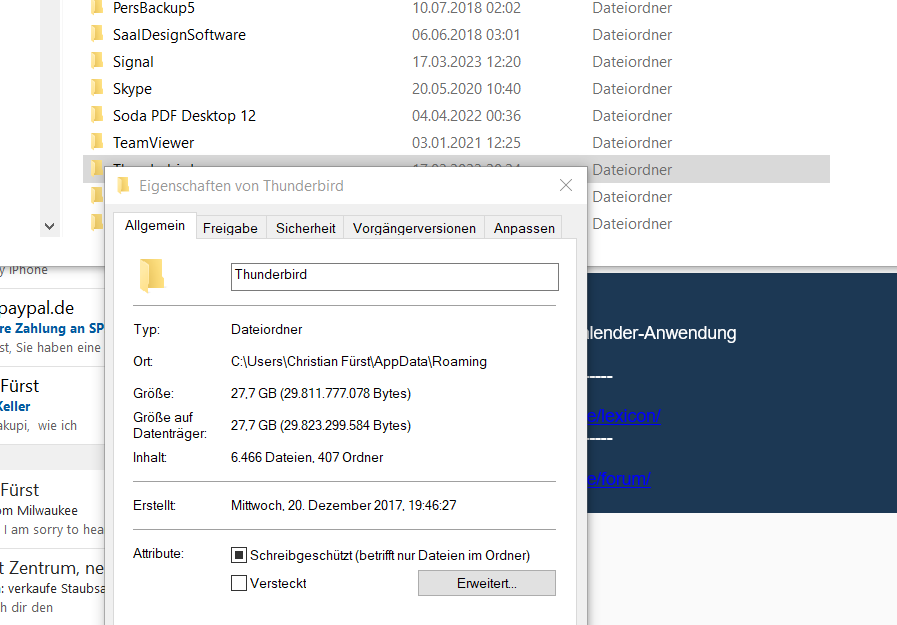Enable the Versteckt checkbox

pos(239,583)
